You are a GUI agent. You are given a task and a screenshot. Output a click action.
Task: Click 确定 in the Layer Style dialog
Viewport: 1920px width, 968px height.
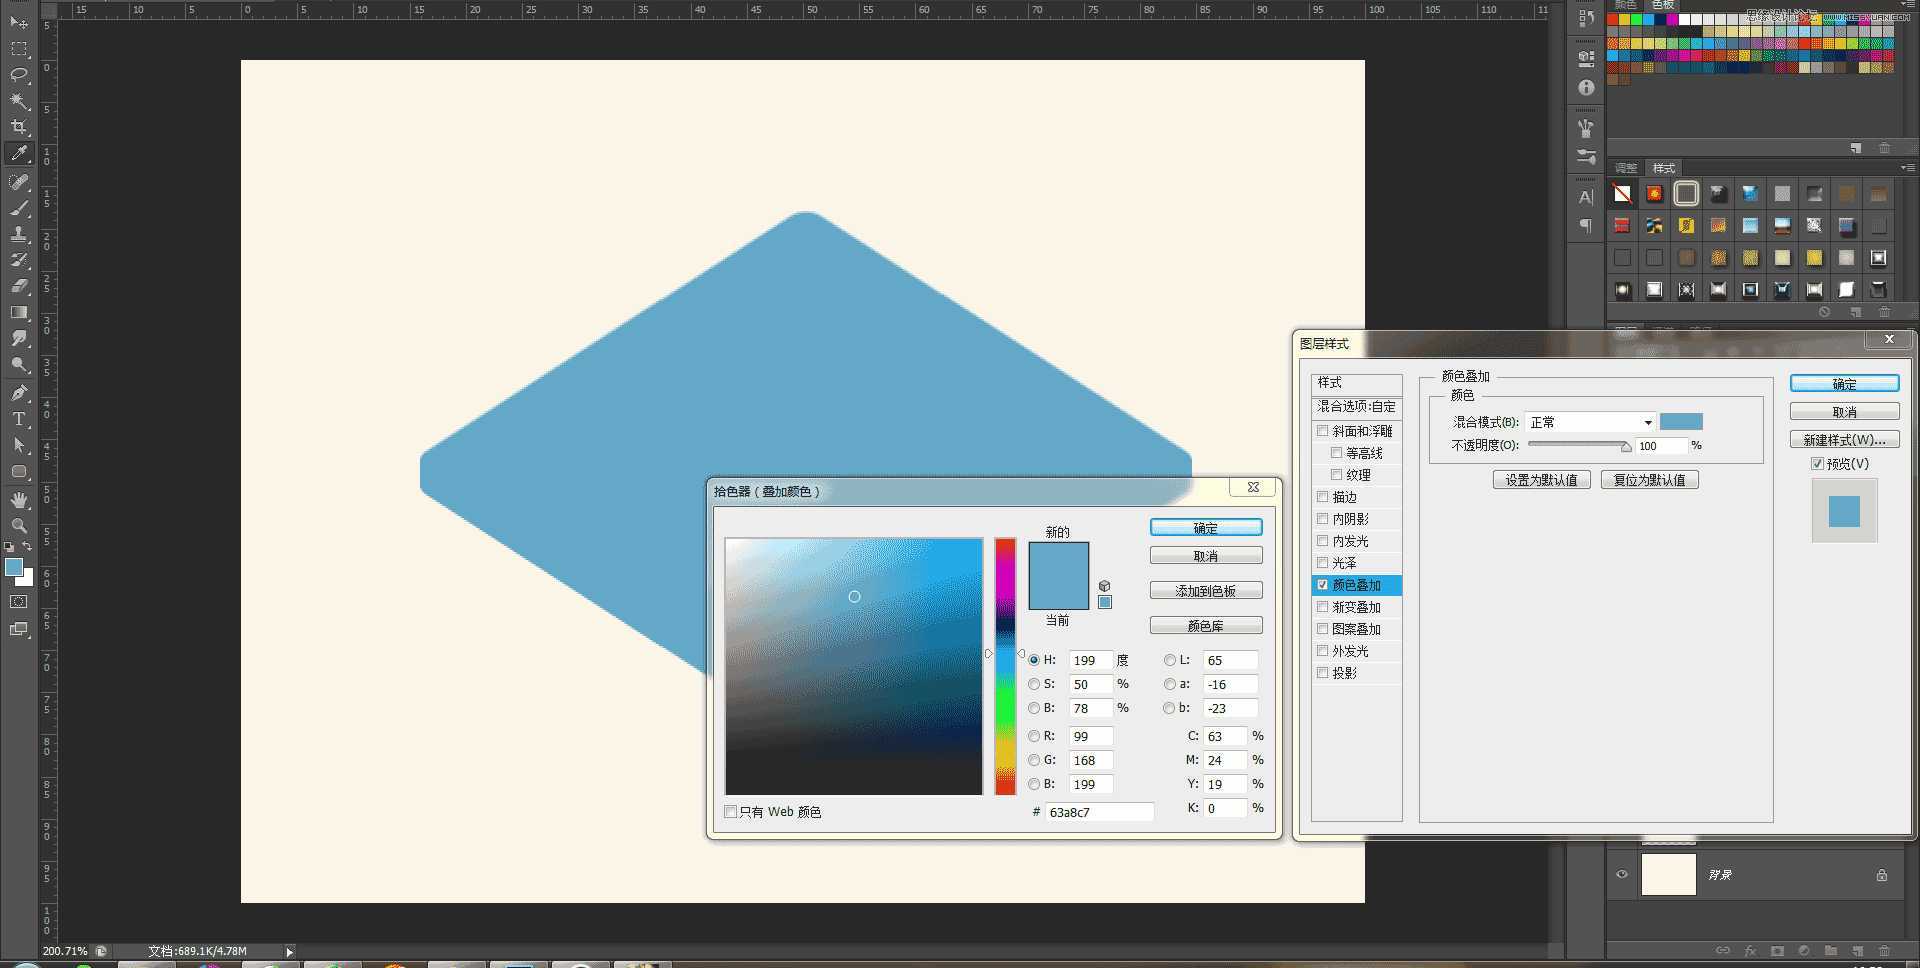[1844, 383]
